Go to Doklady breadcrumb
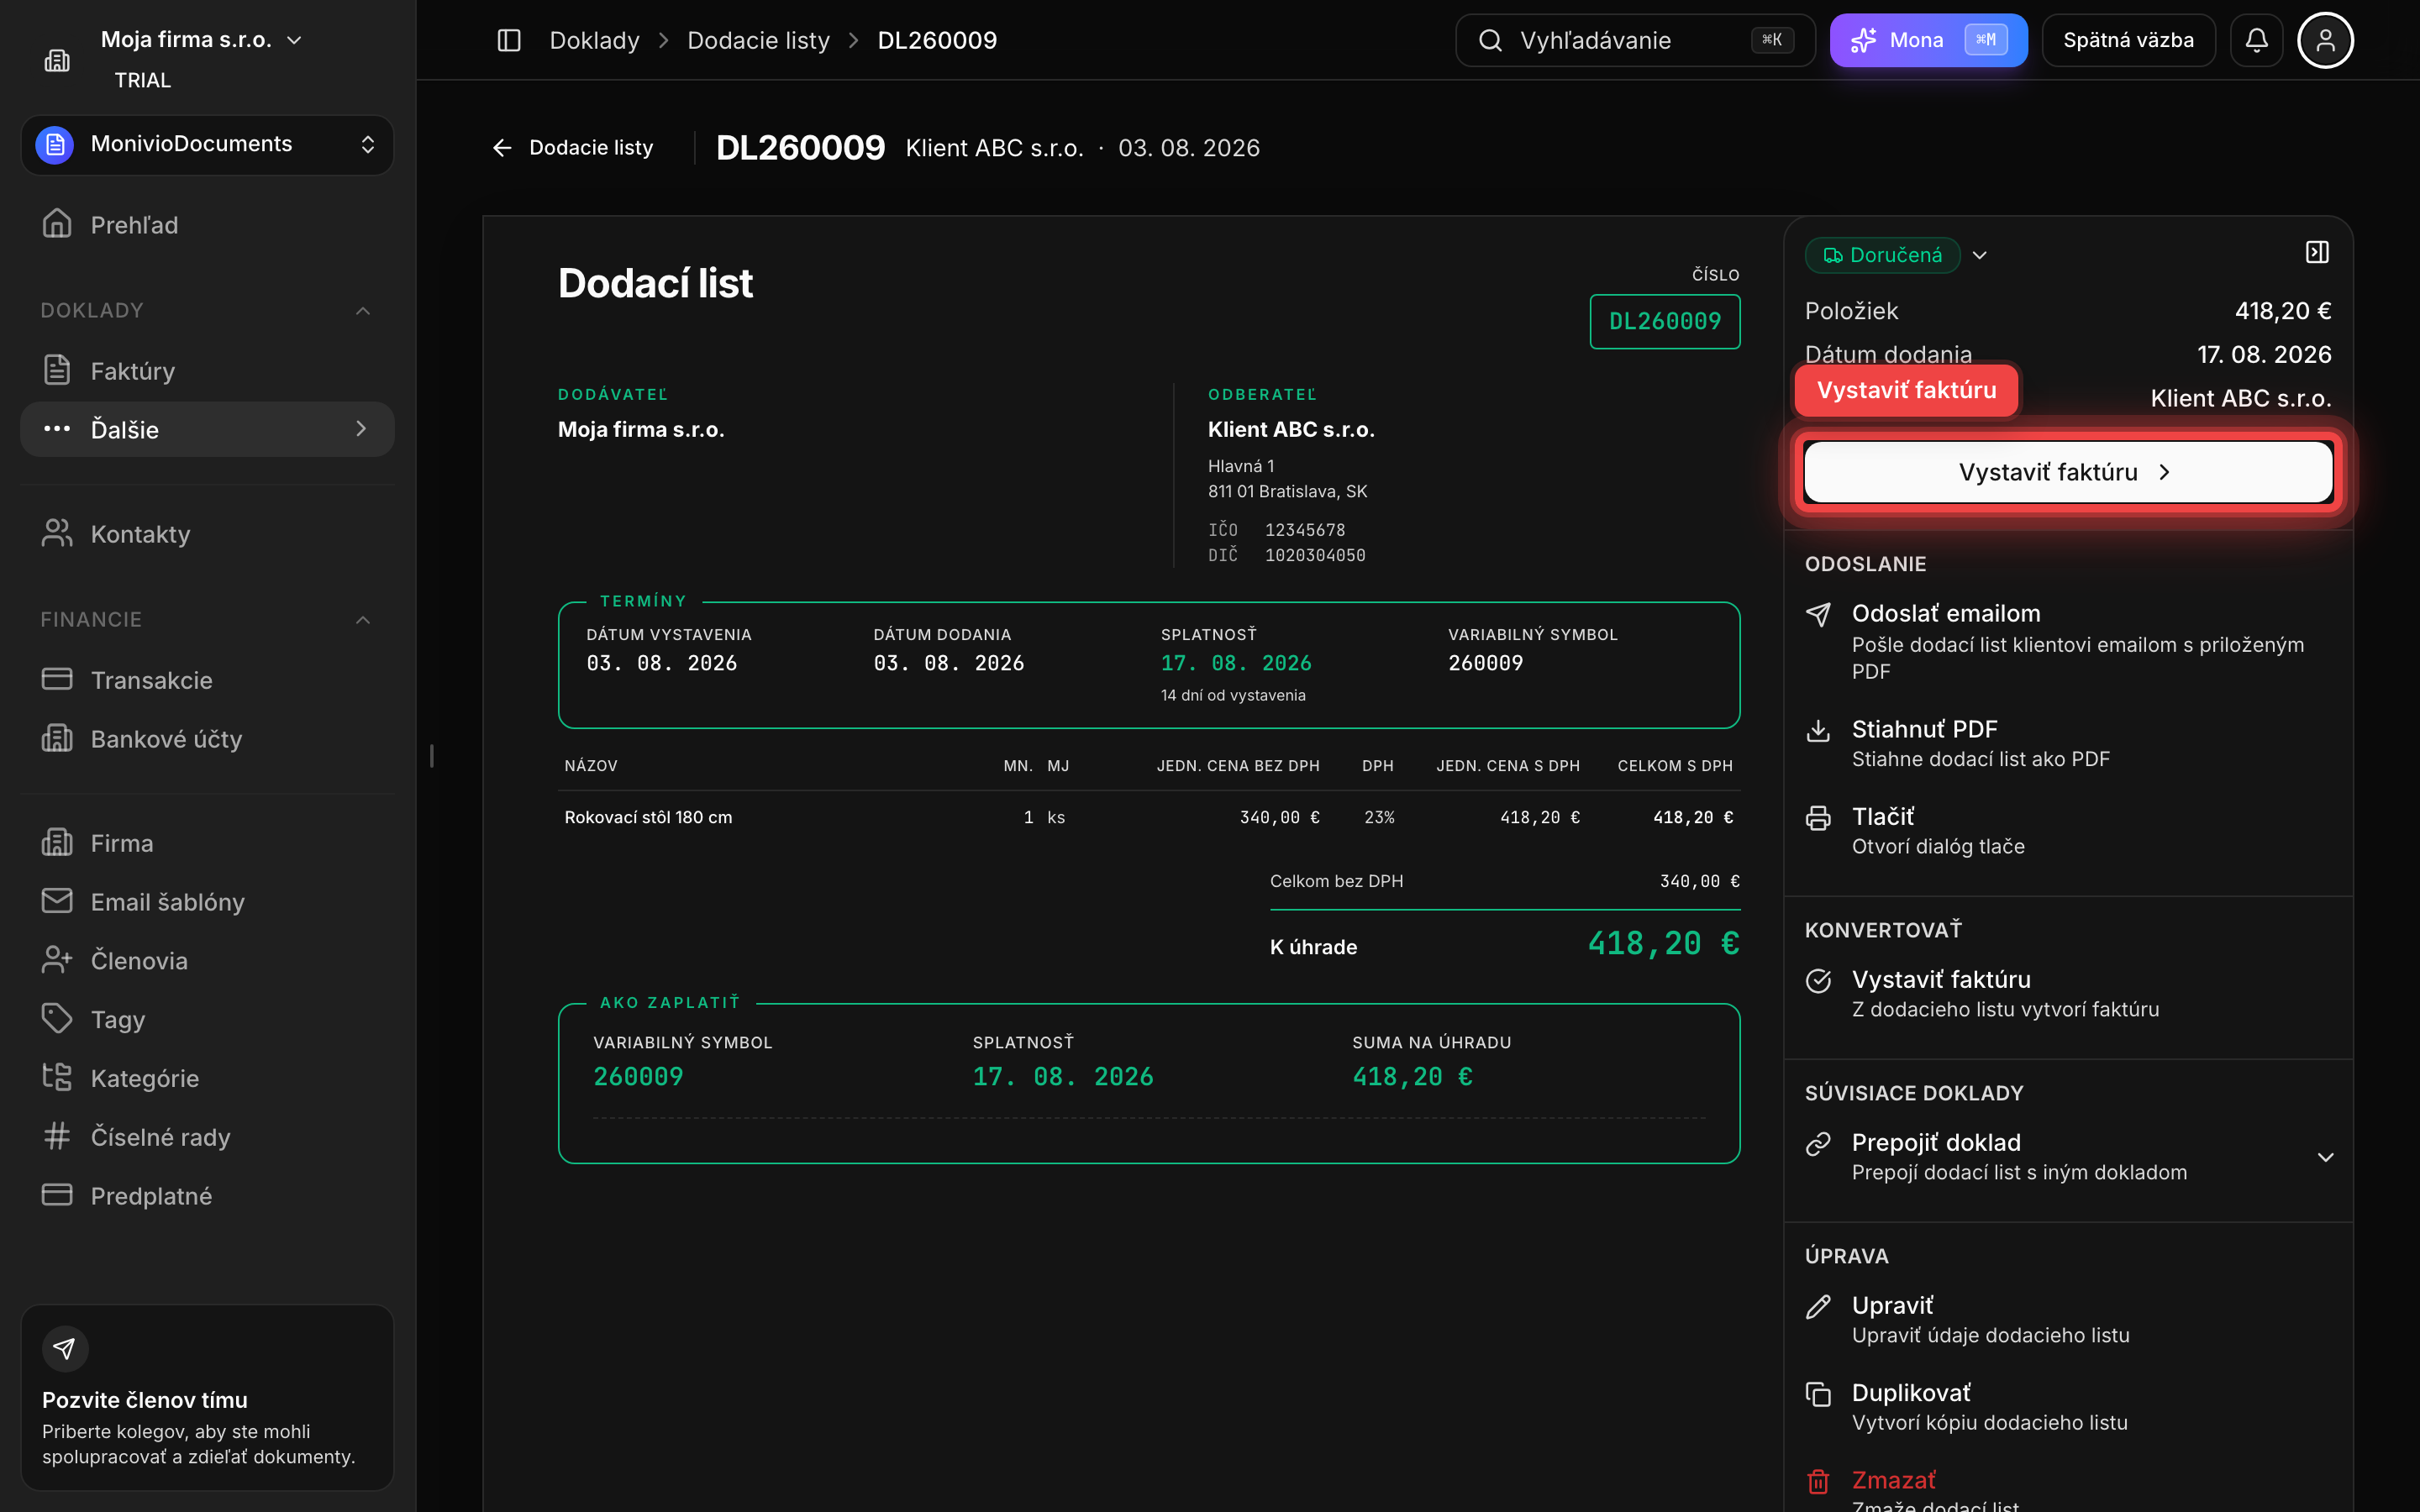The image size is (2420, 1512). point(594,40)
